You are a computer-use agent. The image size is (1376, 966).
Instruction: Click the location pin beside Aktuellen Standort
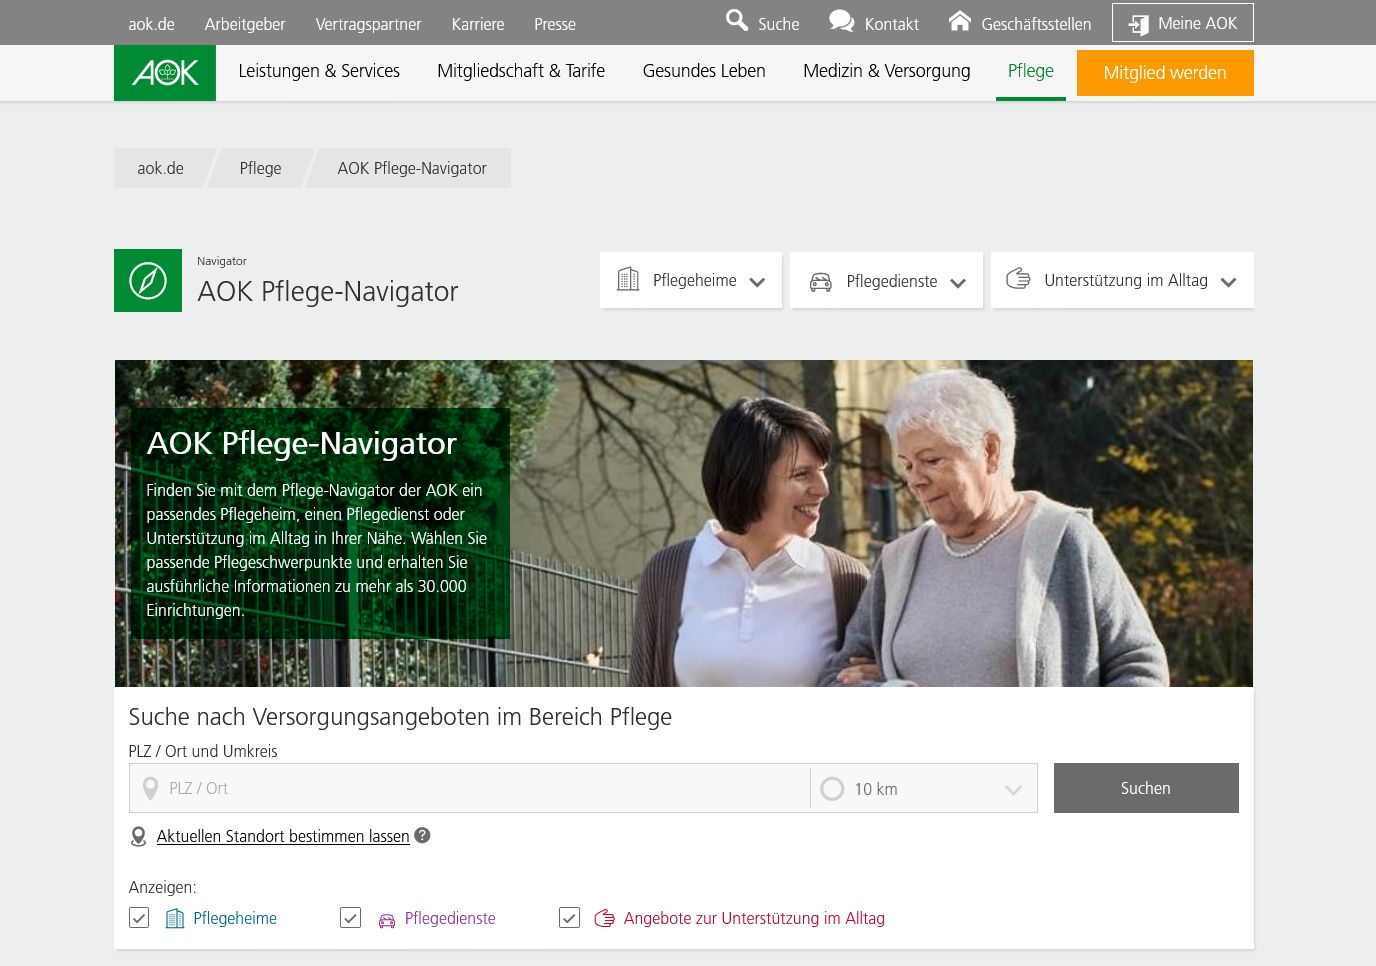point(139,837)
